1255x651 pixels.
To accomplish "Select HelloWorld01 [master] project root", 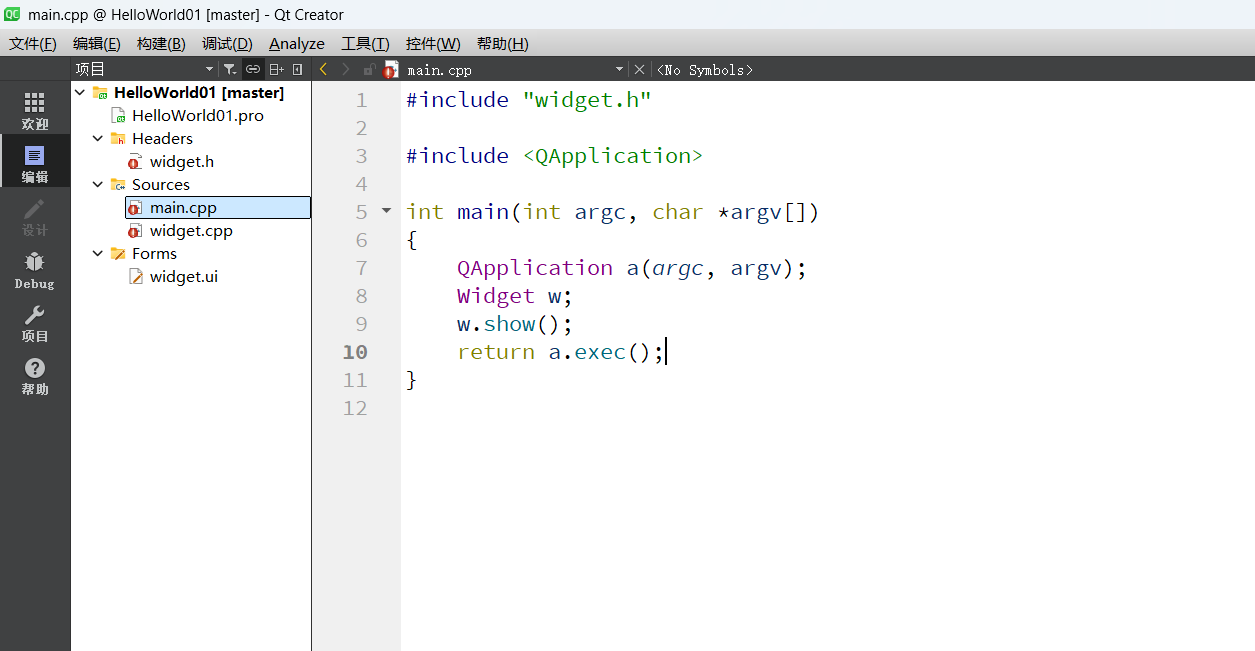I will click(199, 92).
